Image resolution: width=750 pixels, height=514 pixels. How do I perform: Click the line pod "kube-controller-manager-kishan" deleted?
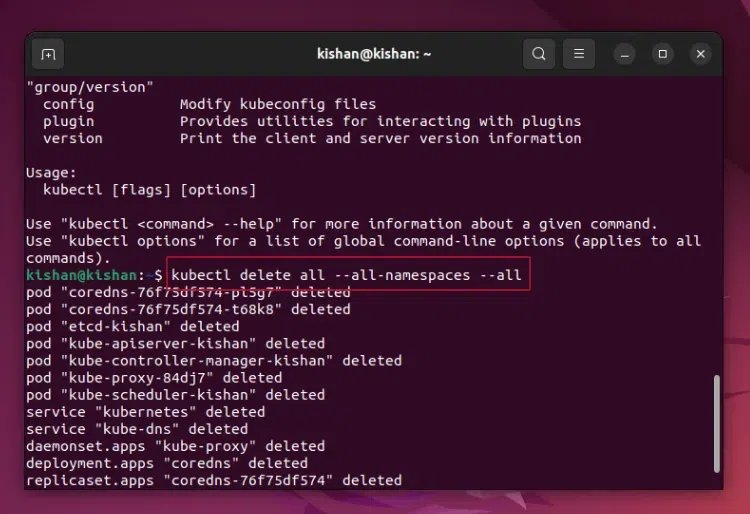tap(214, 361)
